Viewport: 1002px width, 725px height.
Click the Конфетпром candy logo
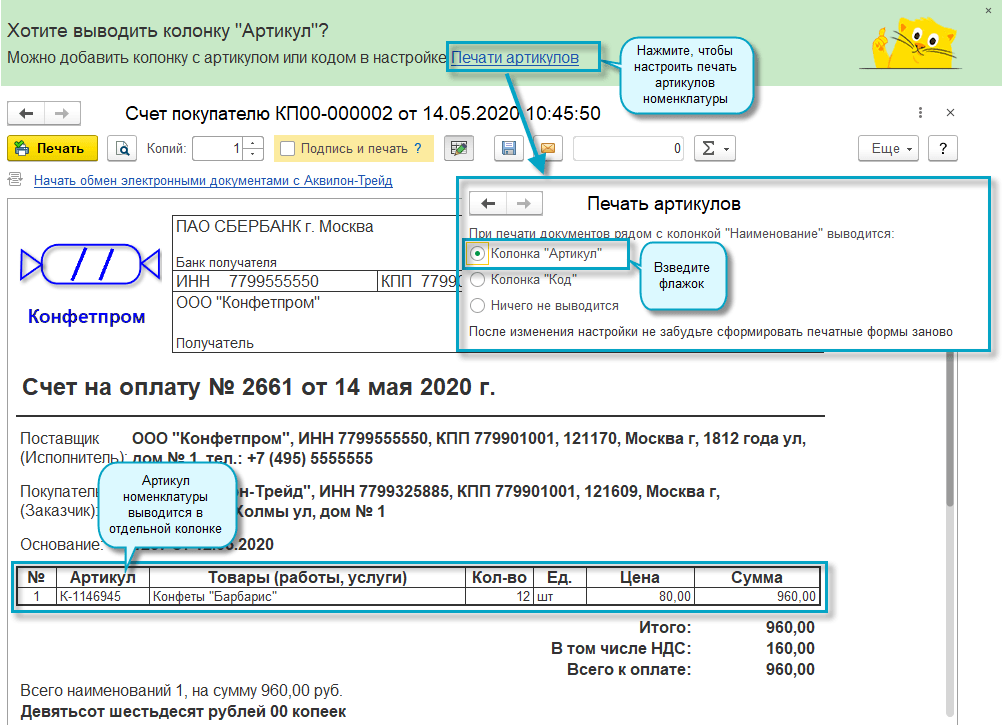coord(90,264)
